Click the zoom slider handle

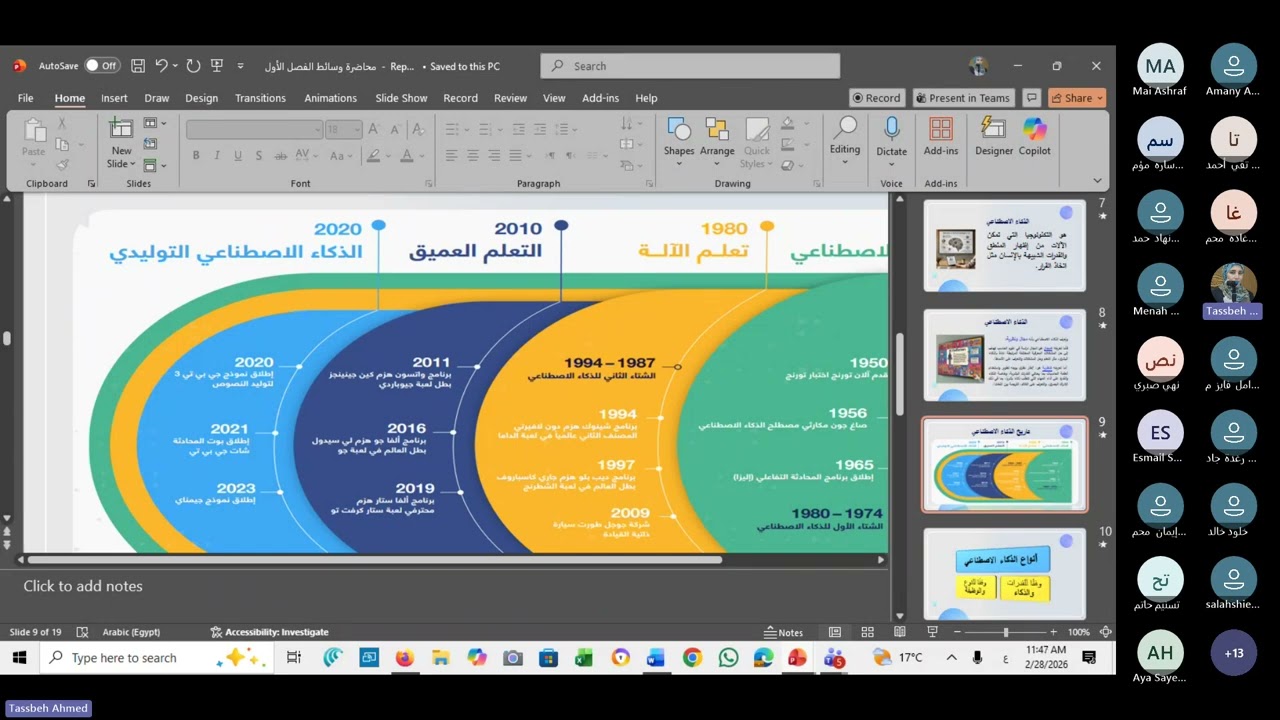click(1006, 632)
